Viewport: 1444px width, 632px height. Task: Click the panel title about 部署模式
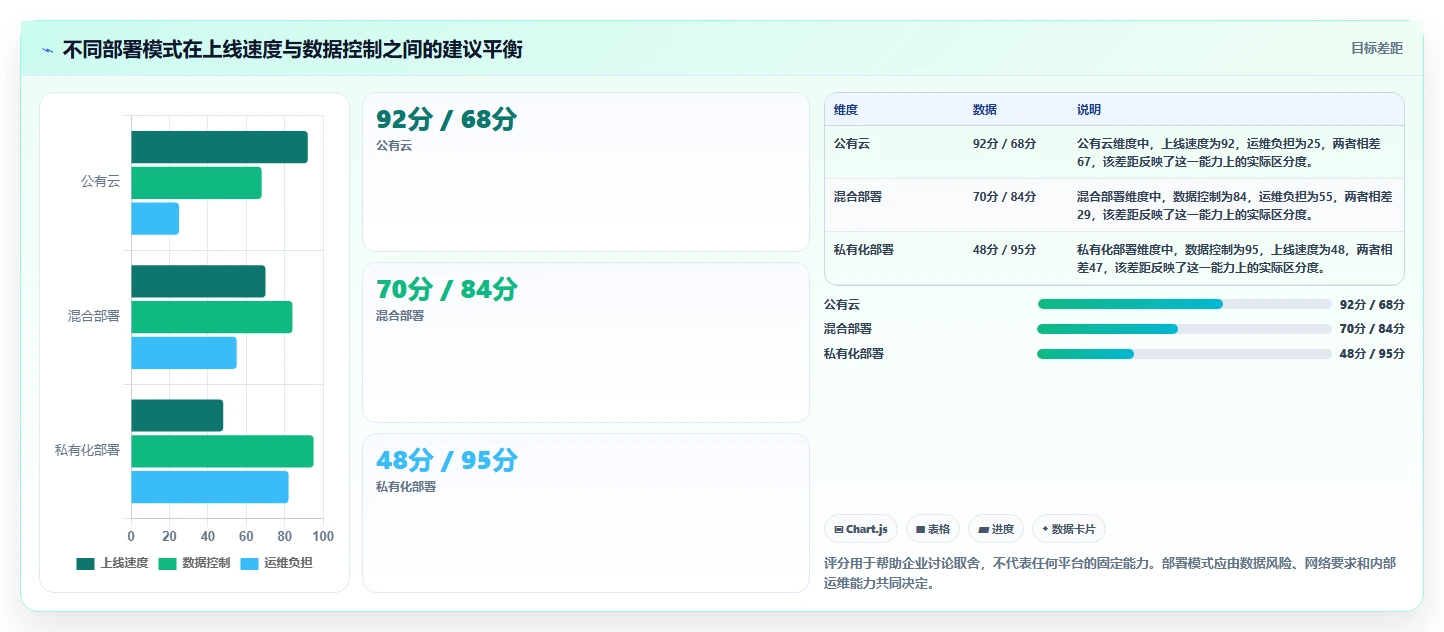coord(292,50)
